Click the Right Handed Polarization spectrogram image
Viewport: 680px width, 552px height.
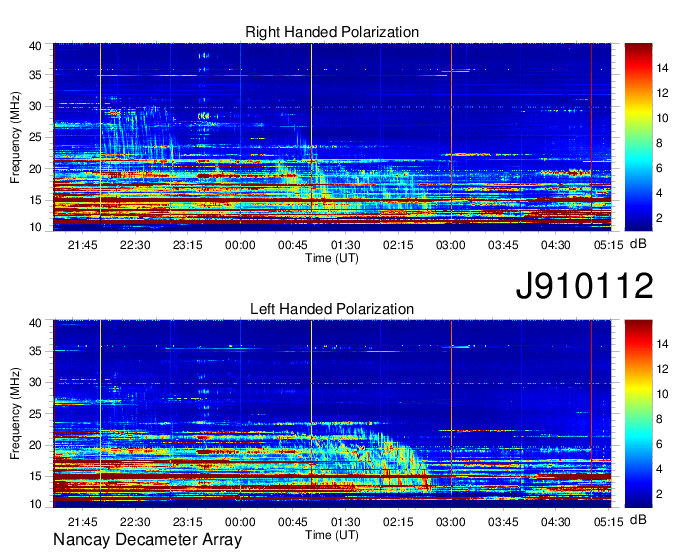point(332,137)
